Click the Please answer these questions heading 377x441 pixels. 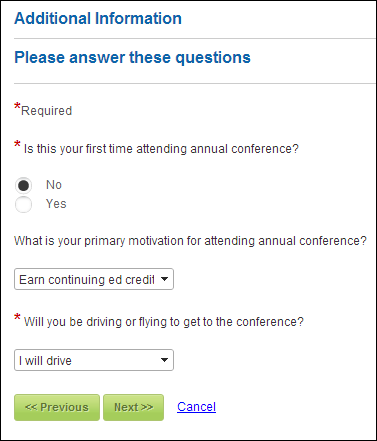click(132, 57)
